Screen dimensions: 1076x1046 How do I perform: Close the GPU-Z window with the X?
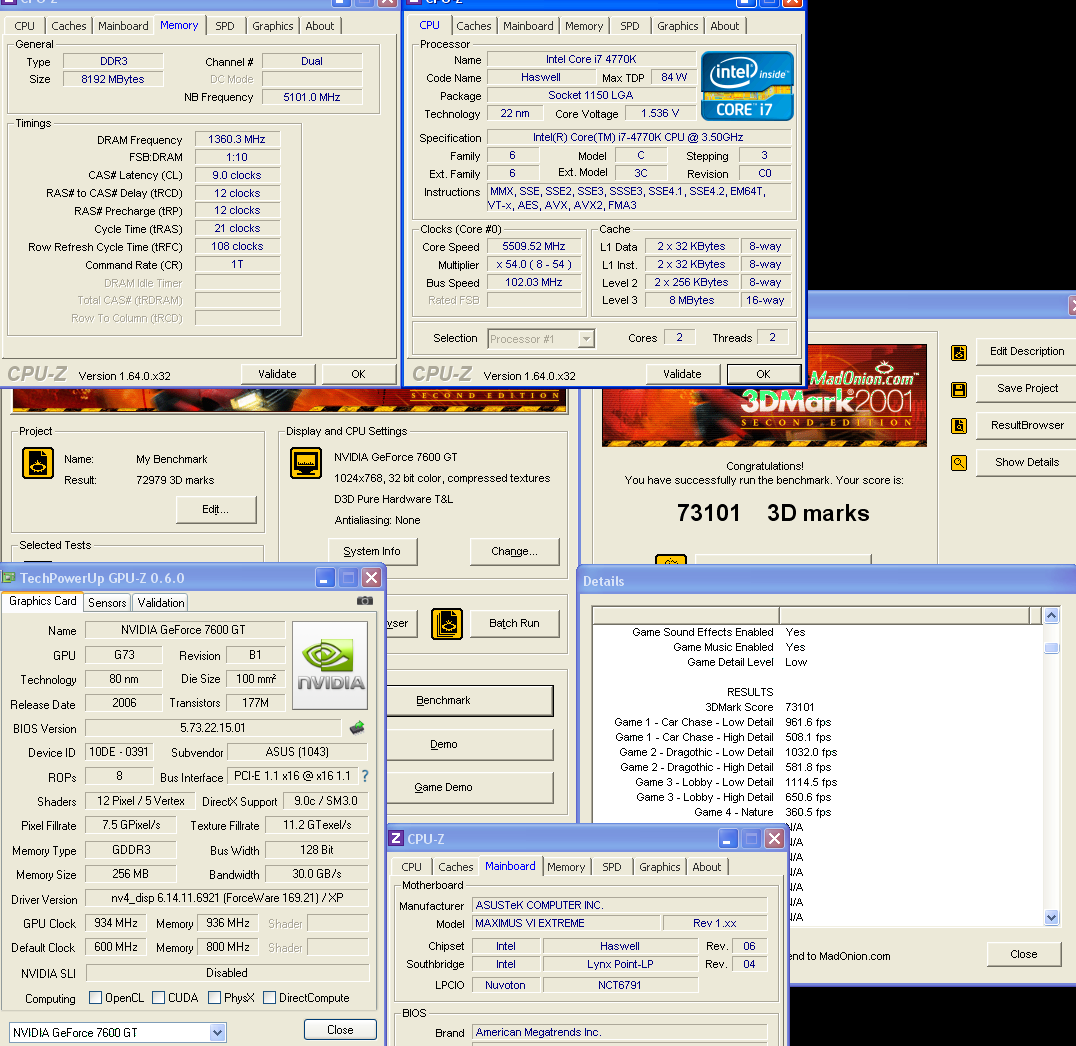pos(371,578)
